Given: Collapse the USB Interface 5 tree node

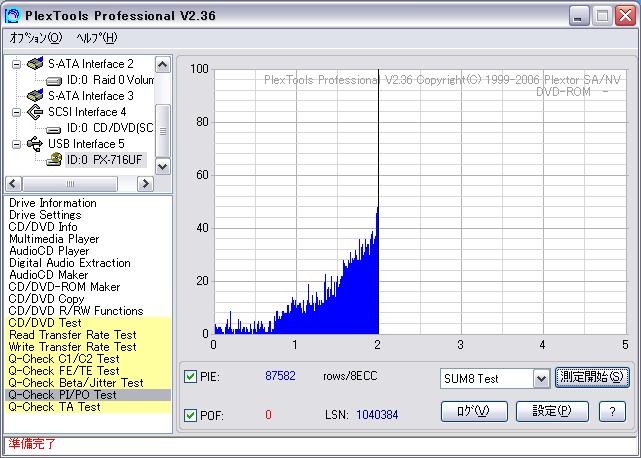Looking at the screenshot, I should [x=16, y=144].
